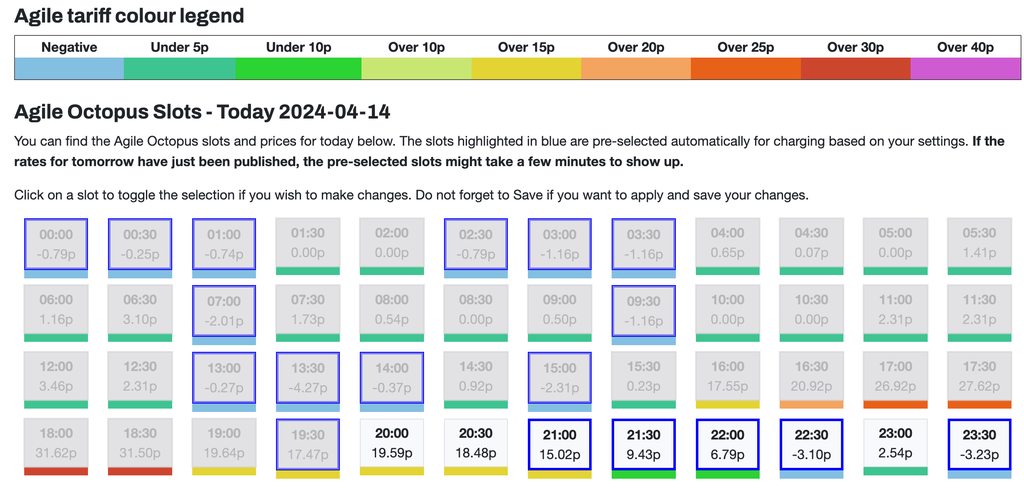Click the Over 30p legend label
This screenshot has height=500, width=1024.
coord(855,47)
